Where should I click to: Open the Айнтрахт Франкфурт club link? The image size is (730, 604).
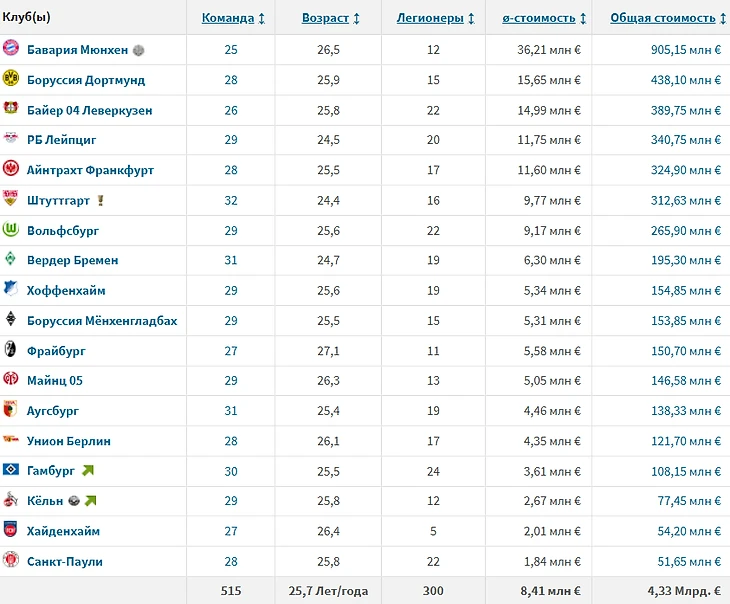tap(90, 170)
